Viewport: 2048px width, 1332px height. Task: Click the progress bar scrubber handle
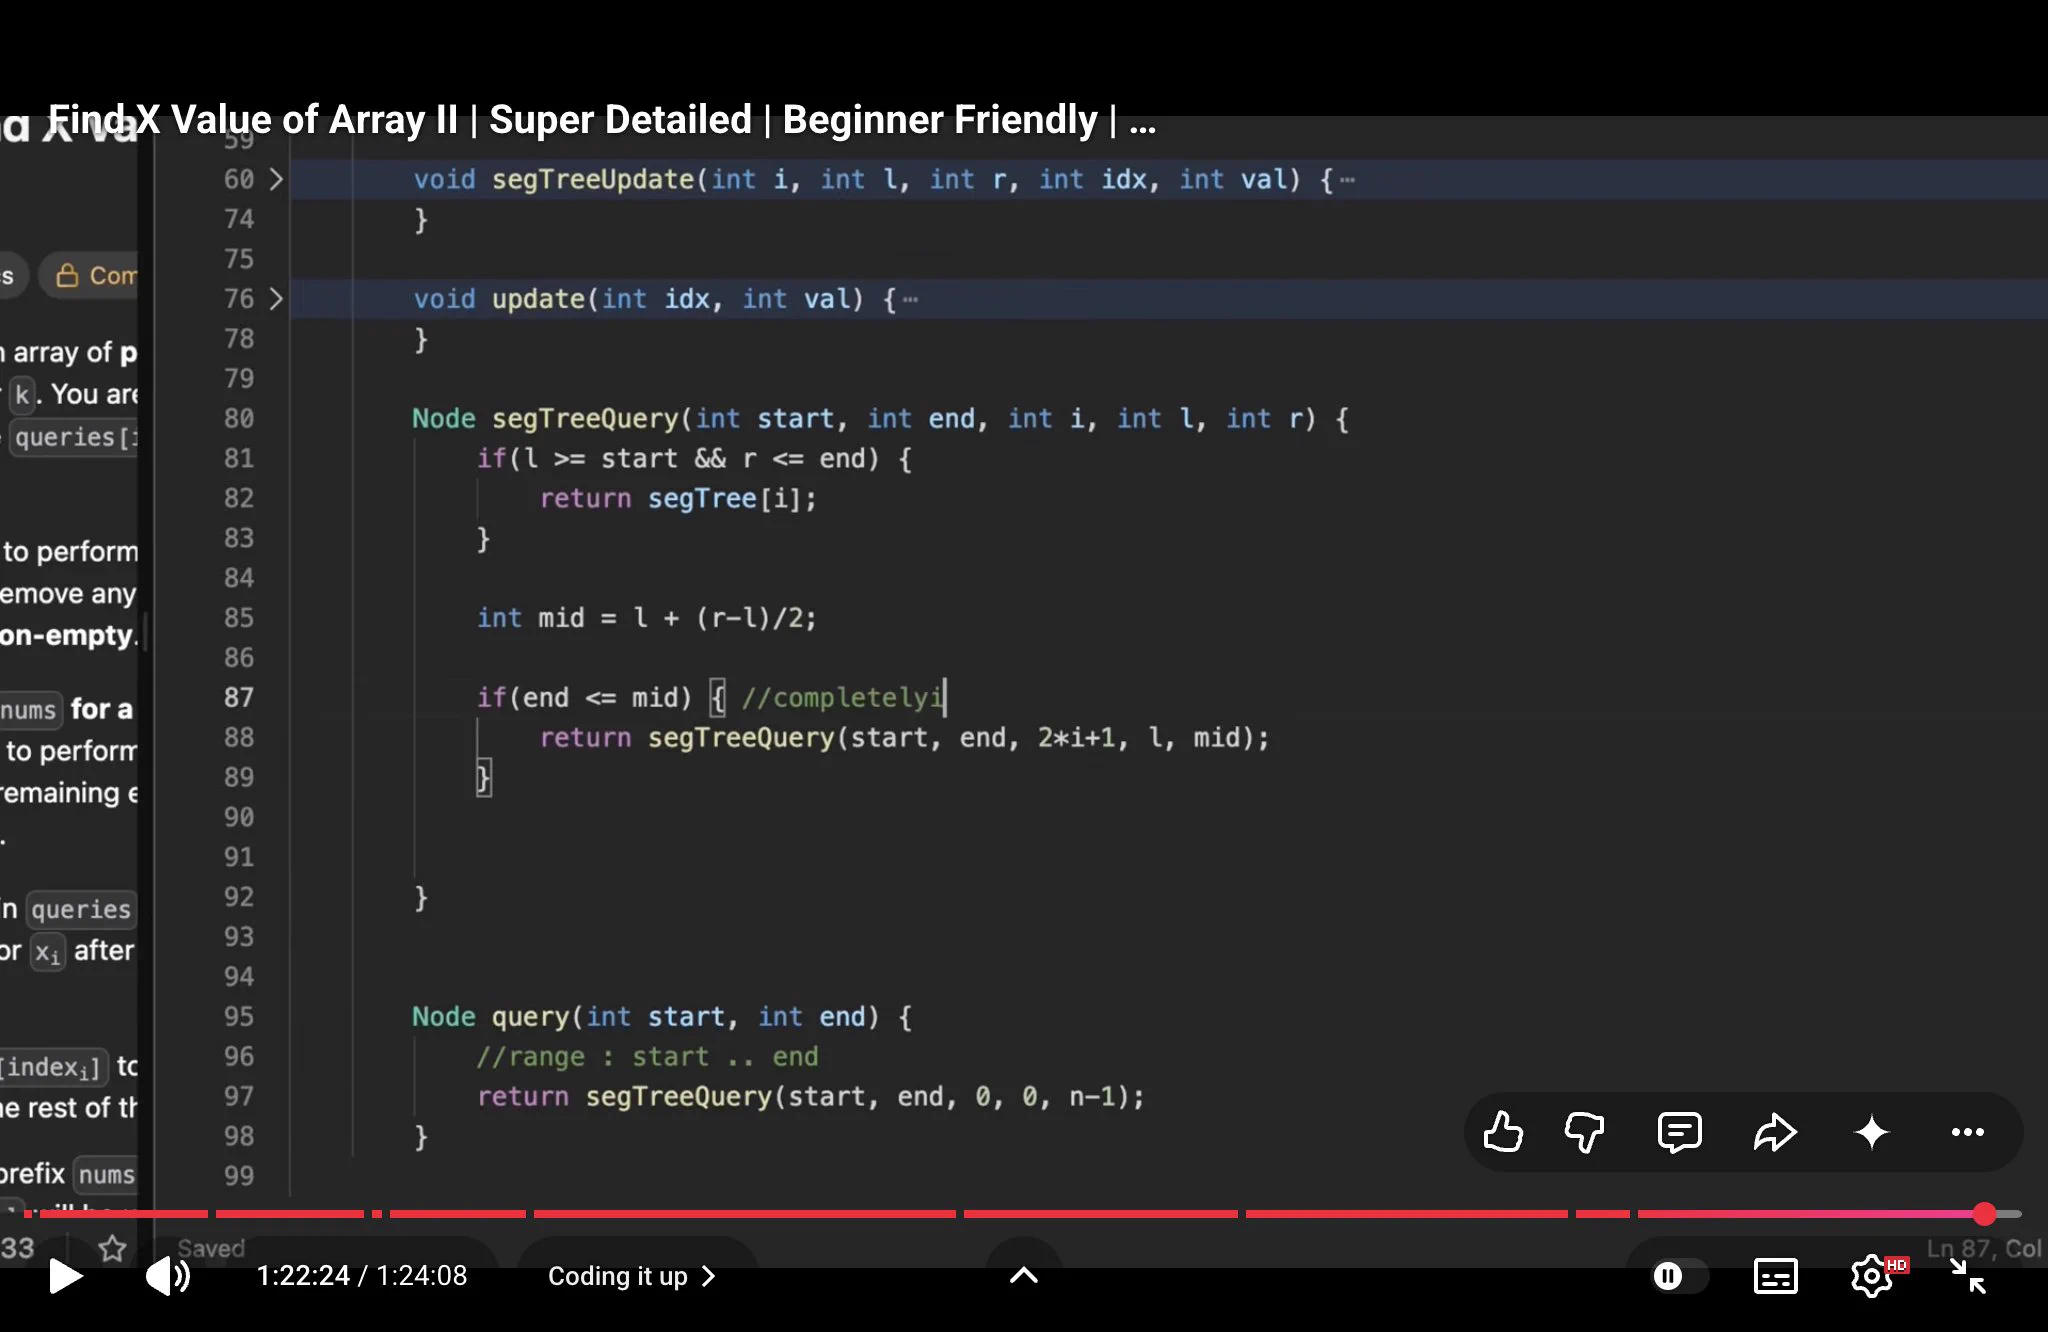coord(1985,1214)
